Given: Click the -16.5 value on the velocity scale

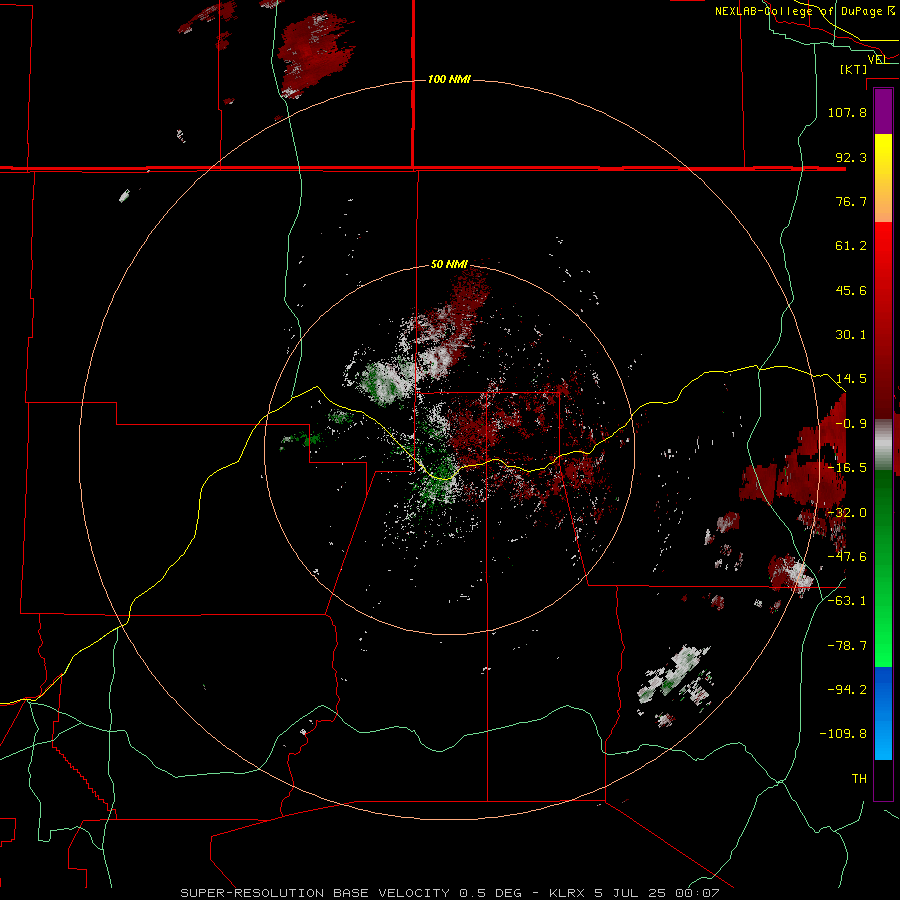Looking at the screenshot, I should pyautogui.click(x=847, y=468).
